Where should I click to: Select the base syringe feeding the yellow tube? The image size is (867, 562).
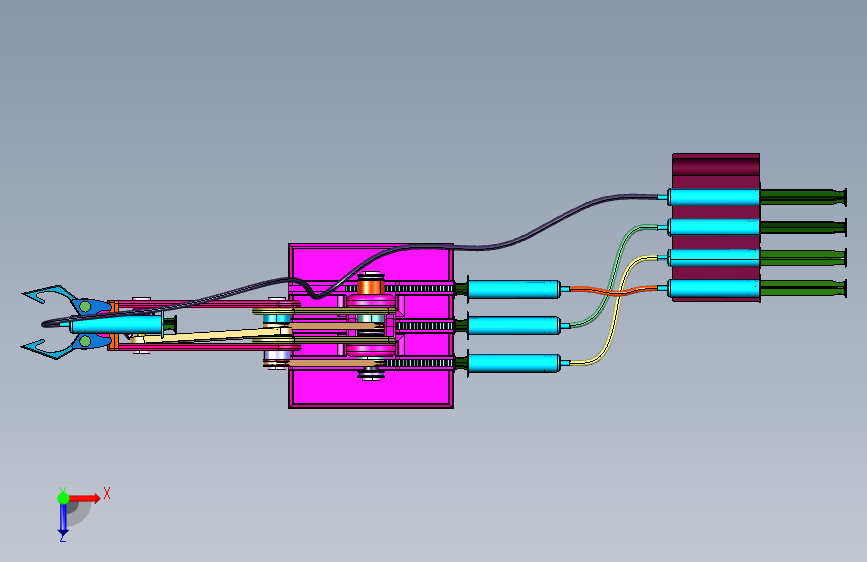coord(514,363)
